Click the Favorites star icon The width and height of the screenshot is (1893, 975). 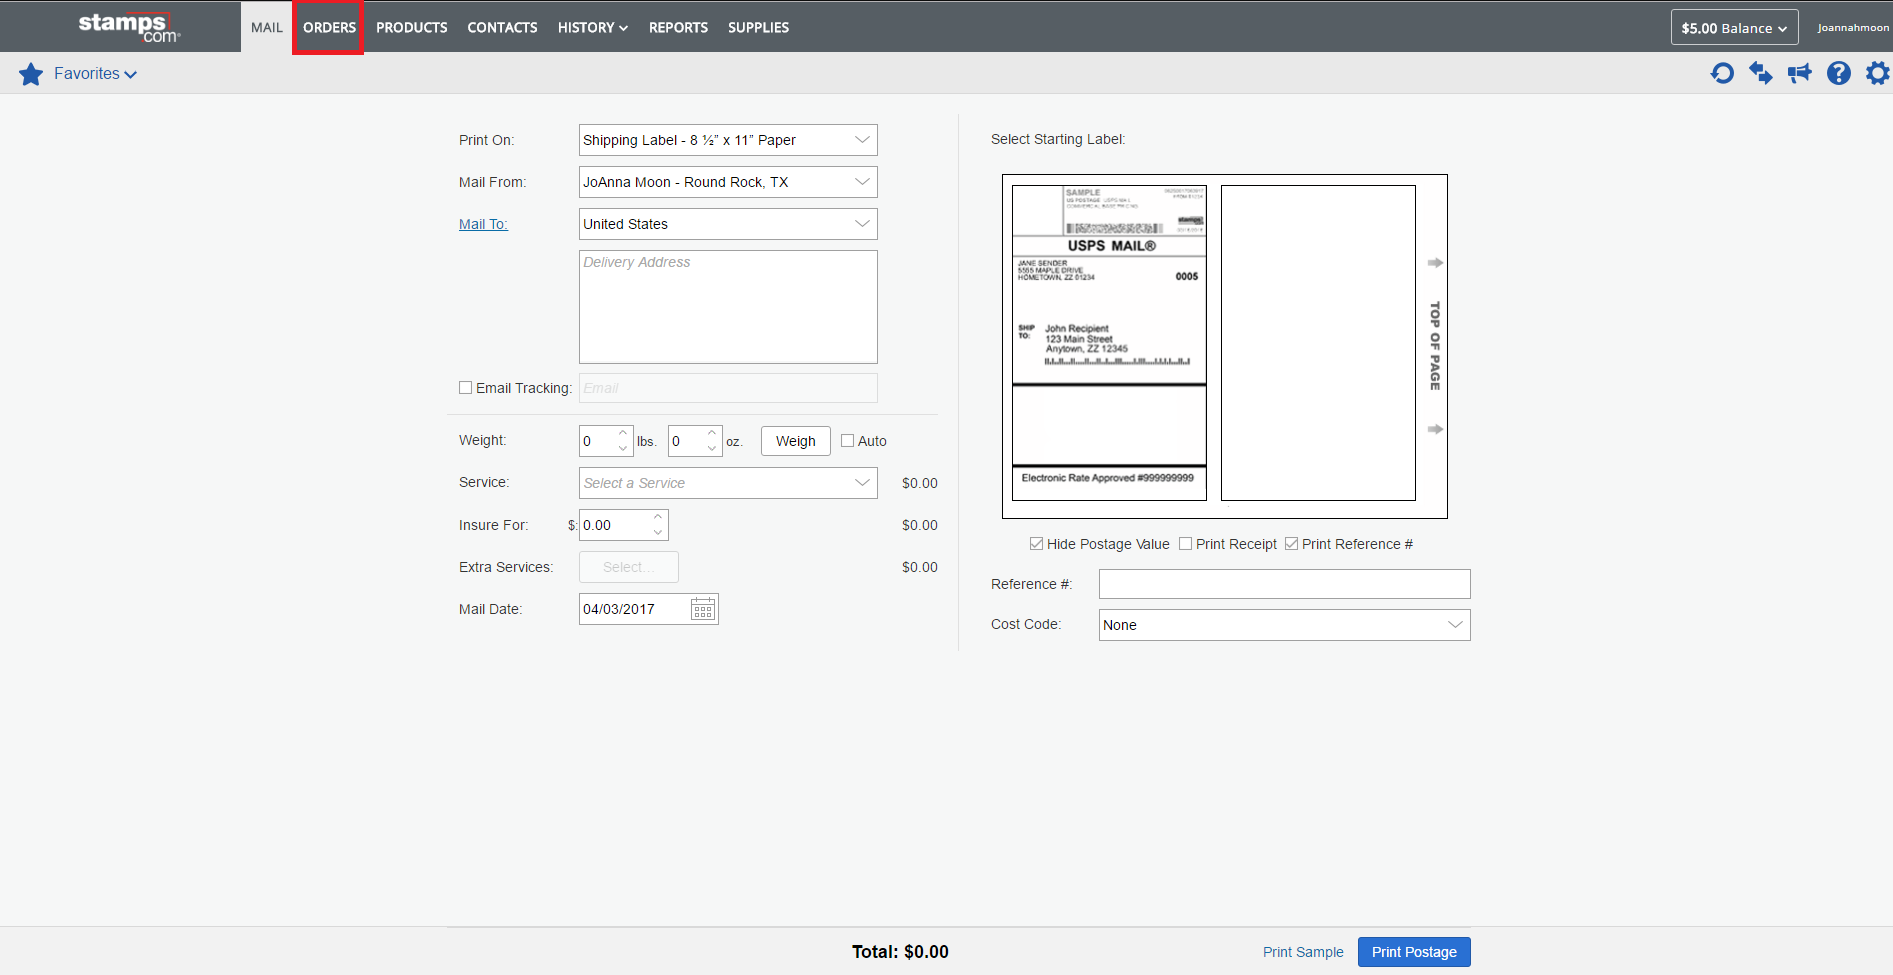pos(30,73)
